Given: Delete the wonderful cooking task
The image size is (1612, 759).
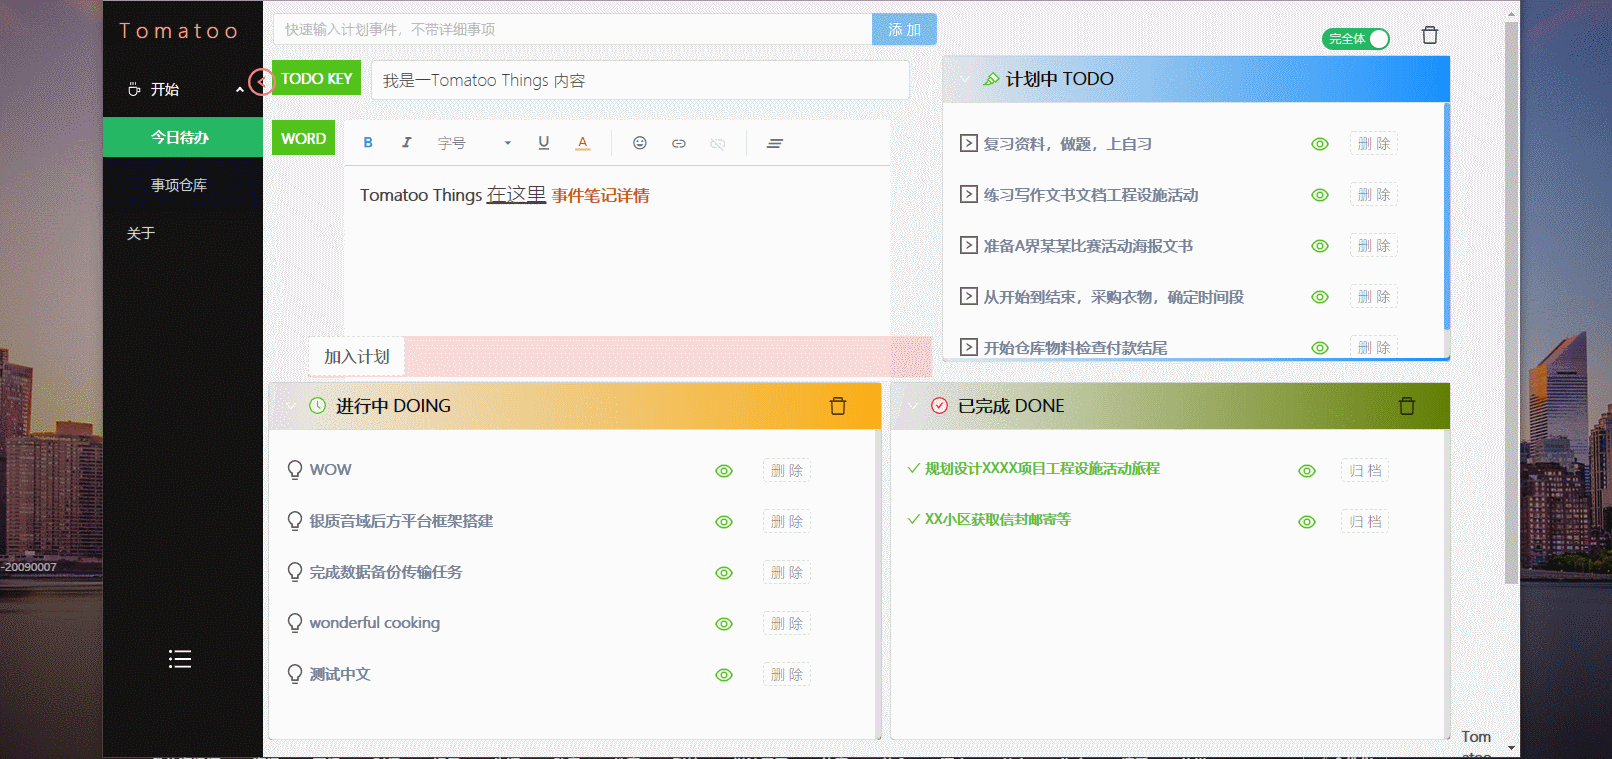Looking at the screenshot, I should 787,624.
